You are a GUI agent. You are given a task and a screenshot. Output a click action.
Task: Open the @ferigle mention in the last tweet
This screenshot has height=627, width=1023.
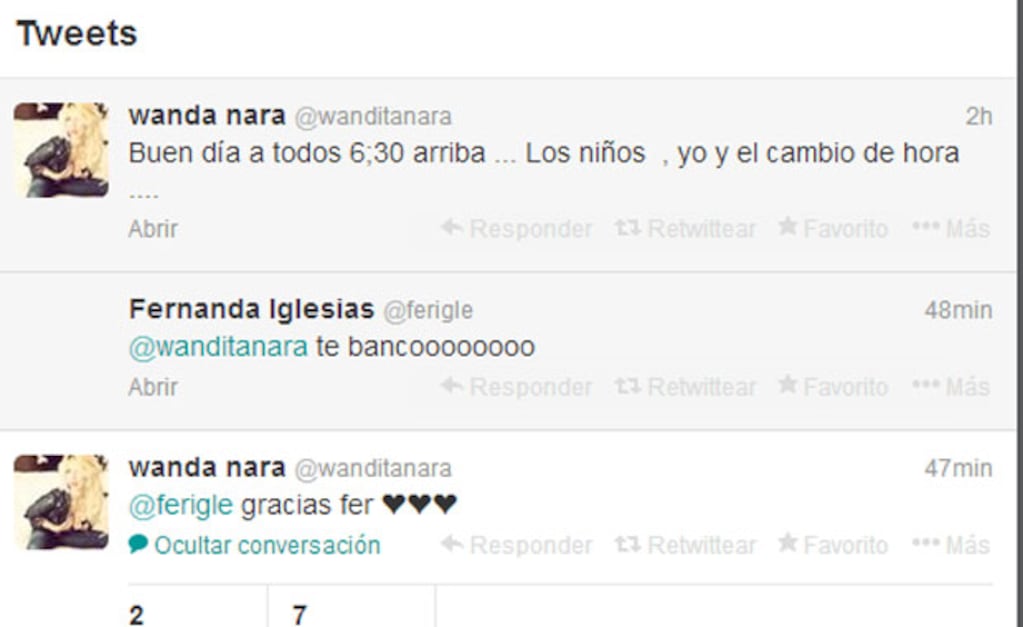181,505
